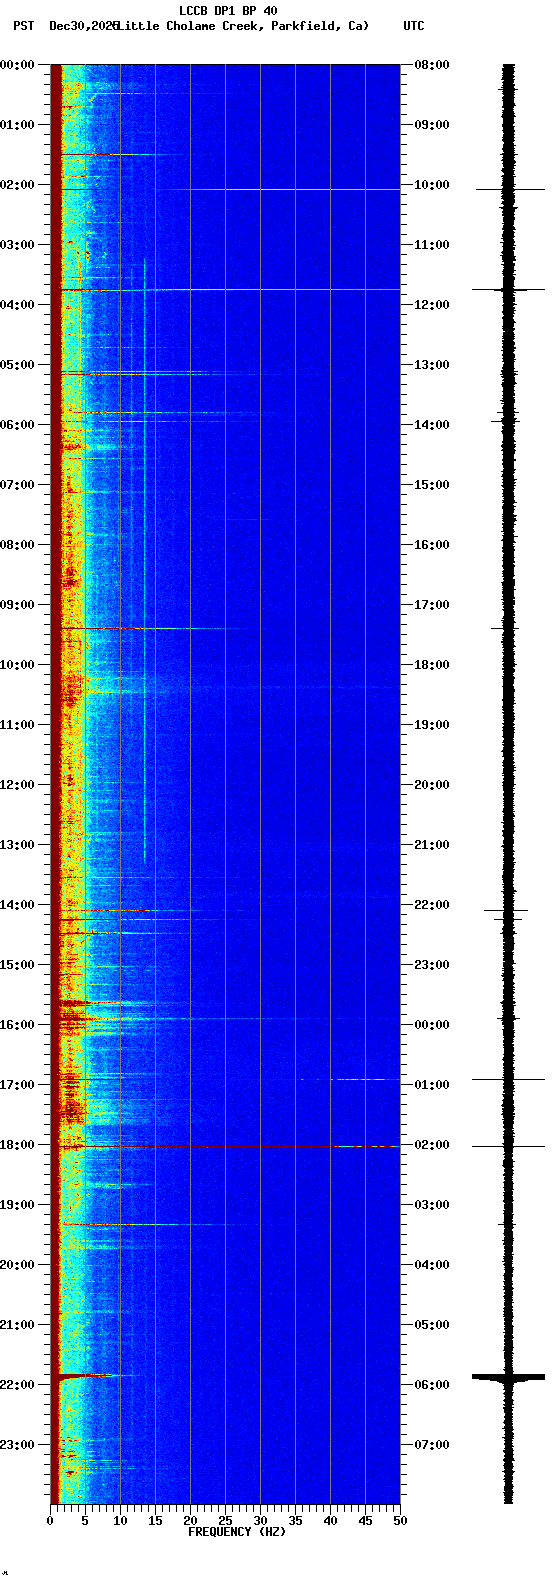Select the 06:00 PST time label
The image size is (552, 1584).
coord(17,425)
